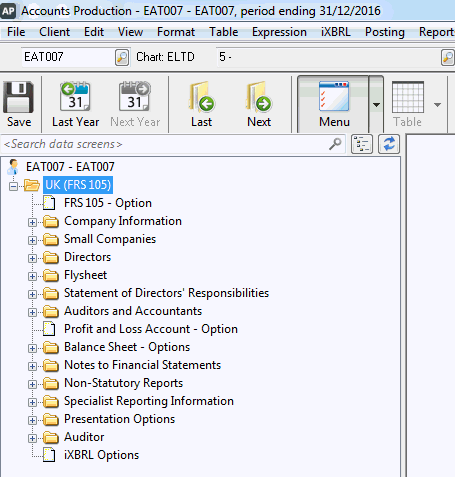Viewport: 455px width, 477px height.
Task: Click the Save floppy disk icon
Action: tap(19, 97)
